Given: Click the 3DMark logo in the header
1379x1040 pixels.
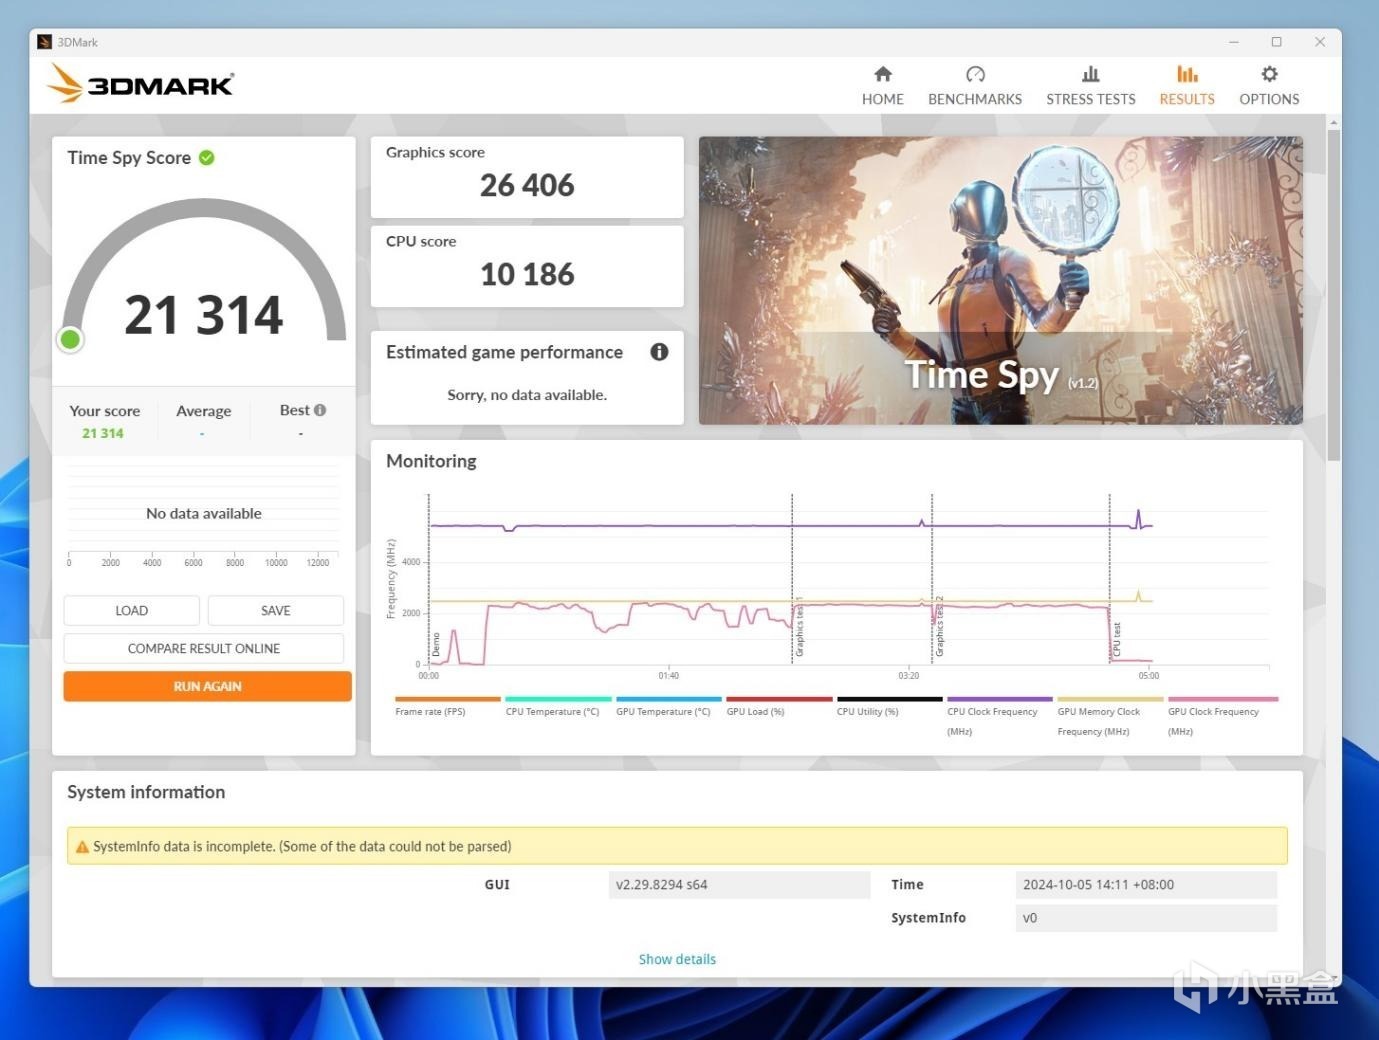Looking at the screenshot, I should point(141,83).
